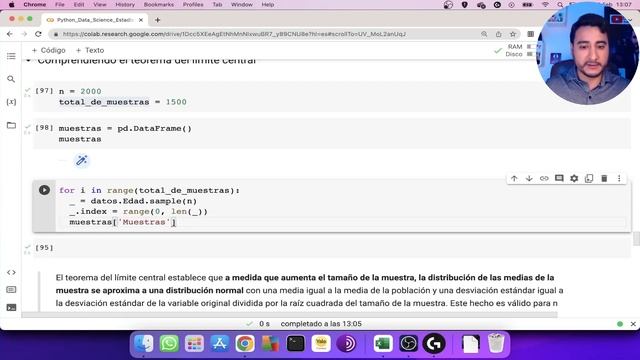Open the Apple menu
This screenshot has width=640, height=360.
coord(11,4)
